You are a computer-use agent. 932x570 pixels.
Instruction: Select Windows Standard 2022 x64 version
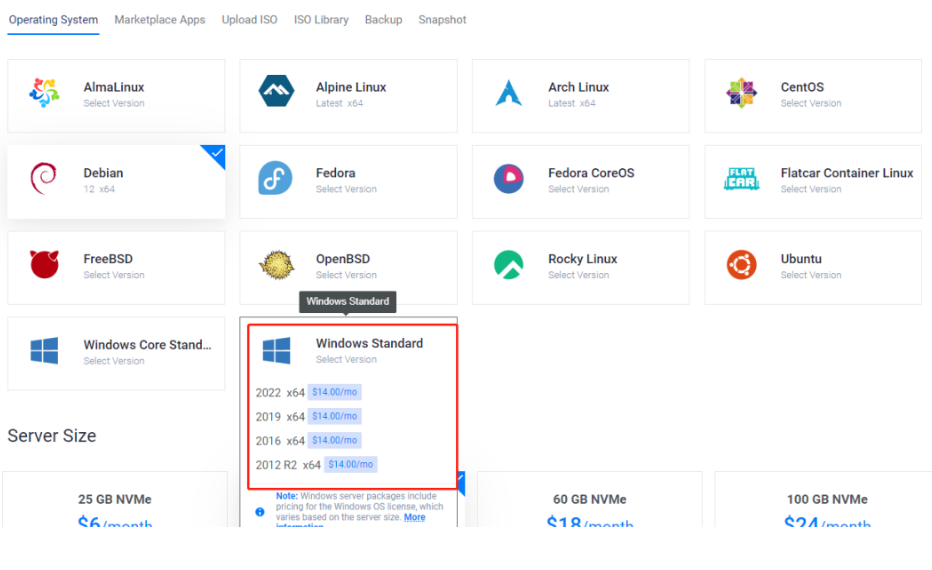click(280, 393)
